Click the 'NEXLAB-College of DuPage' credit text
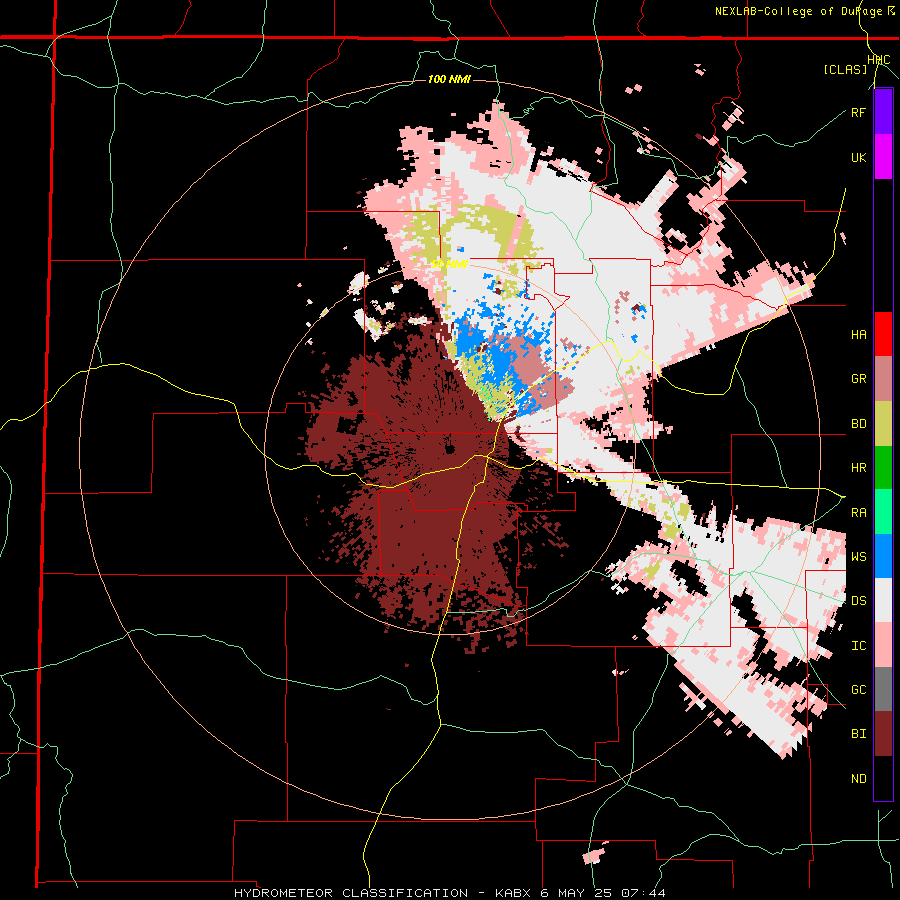Viewport: 900px width, 900px height. [x=798, y=11]
